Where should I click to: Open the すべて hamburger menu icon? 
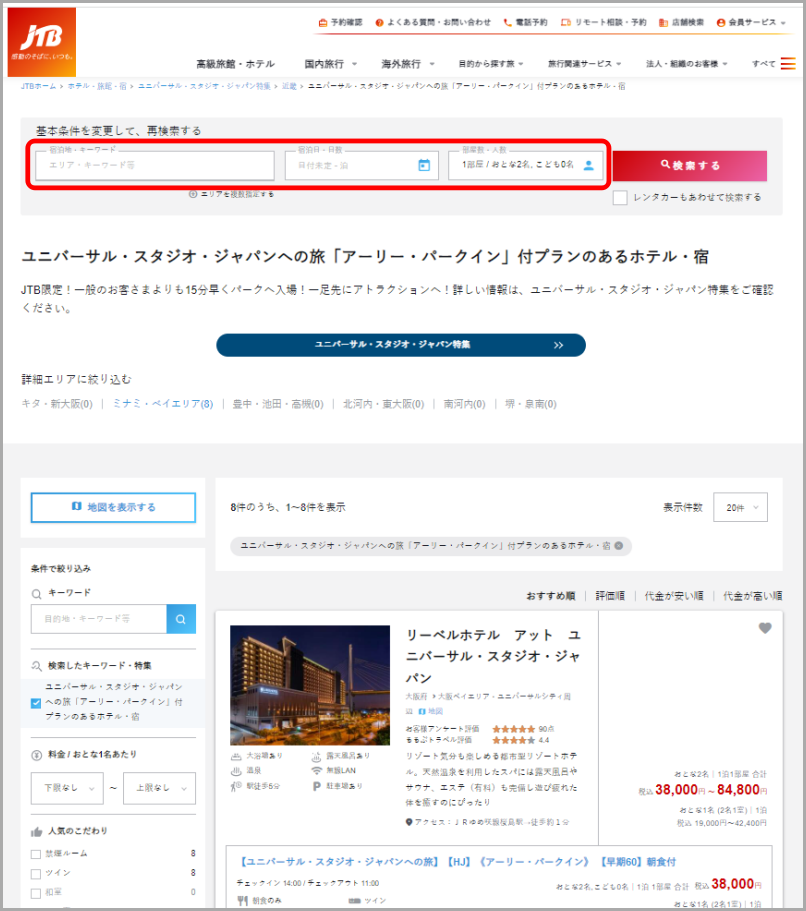point(788,63)
